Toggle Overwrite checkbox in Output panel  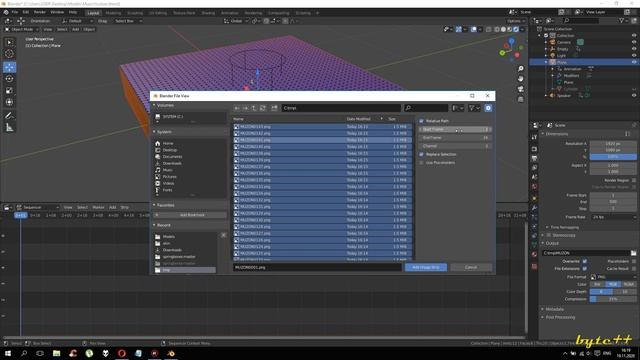tap(584, 261)
